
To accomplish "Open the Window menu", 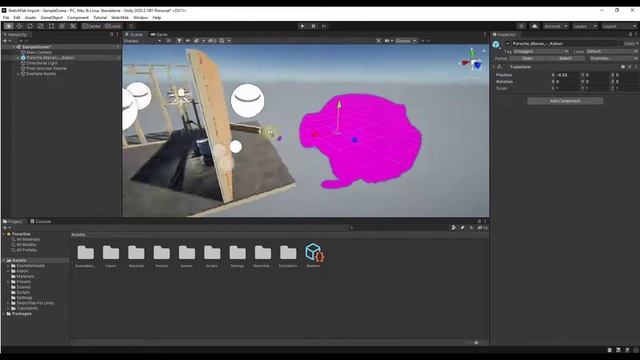I will pyautogui.click(x=140, y=18).
